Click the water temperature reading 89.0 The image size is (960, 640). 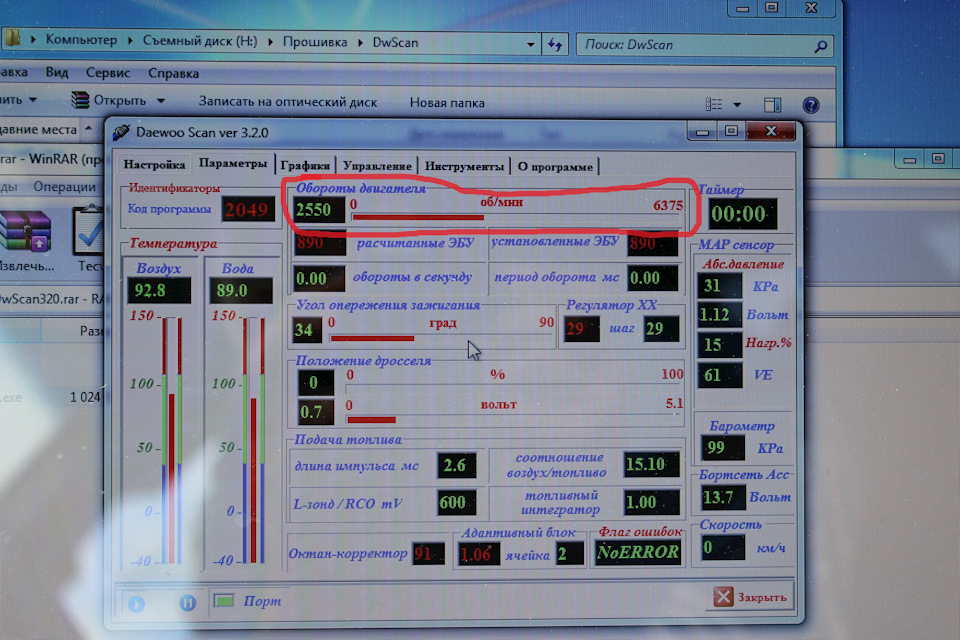[x=241, y=290]
